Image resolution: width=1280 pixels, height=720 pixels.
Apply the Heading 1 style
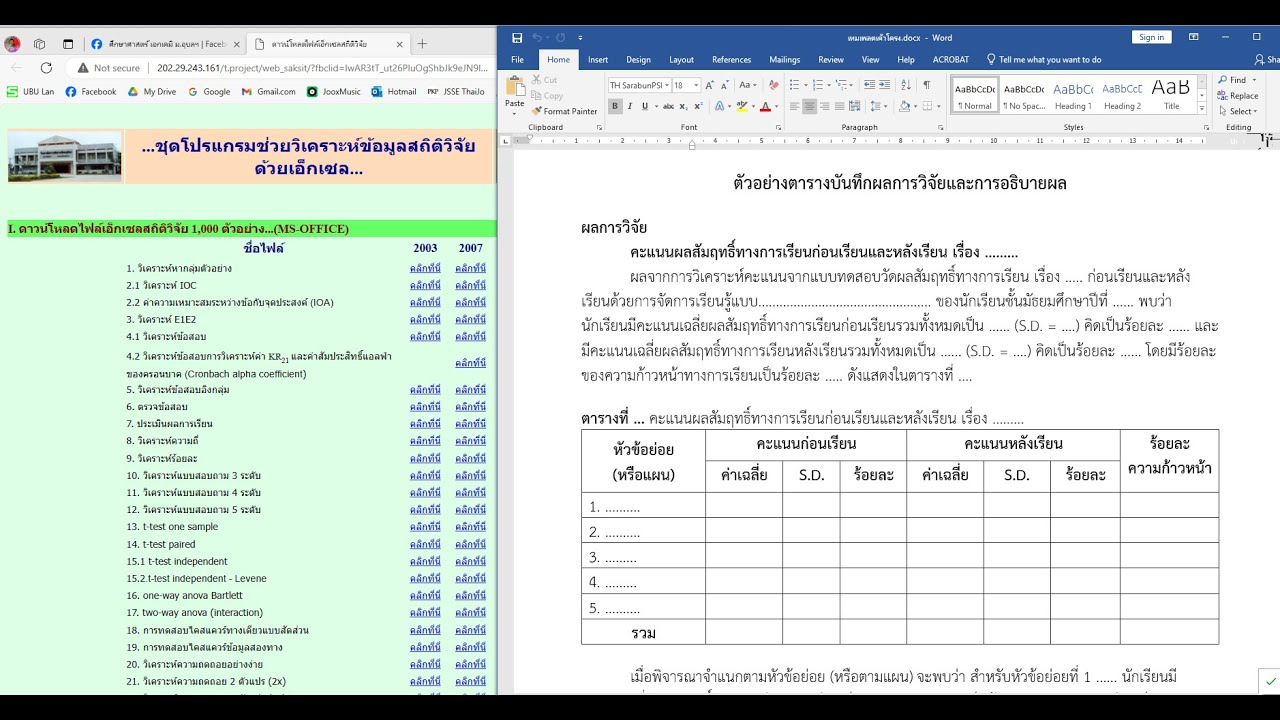1073,94
